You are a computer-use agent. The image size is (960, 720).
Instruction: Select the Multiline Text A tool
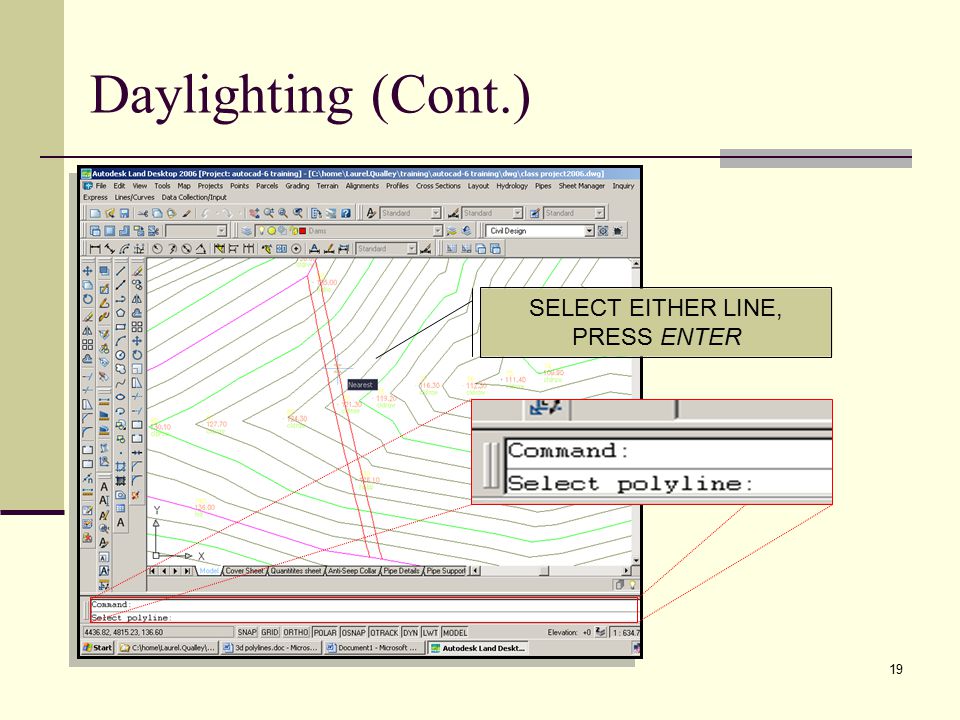tap(121, 523)
